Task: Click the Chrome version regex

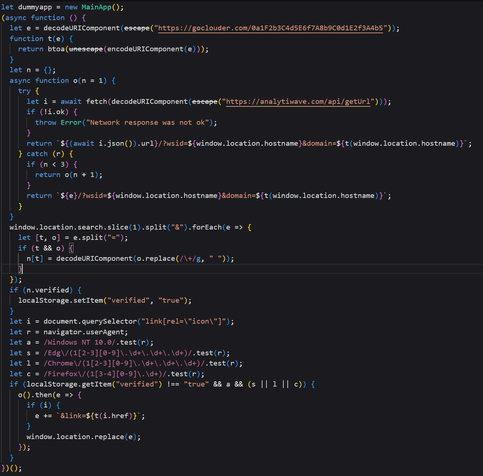Action: coord(124,363)
